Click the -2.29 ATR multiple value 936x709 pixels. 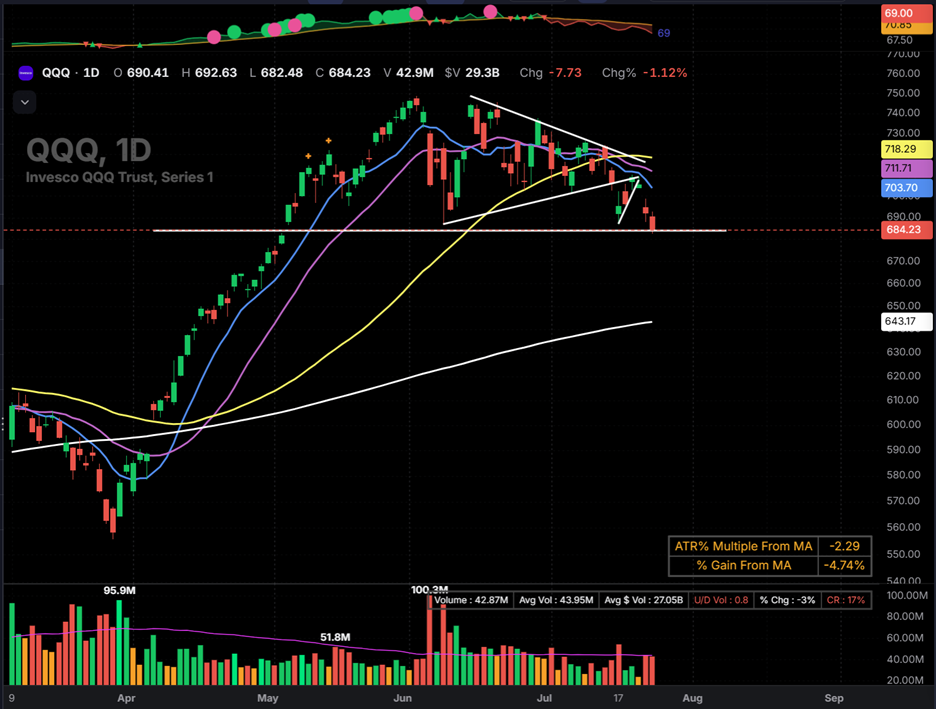(x=845, y=546)
